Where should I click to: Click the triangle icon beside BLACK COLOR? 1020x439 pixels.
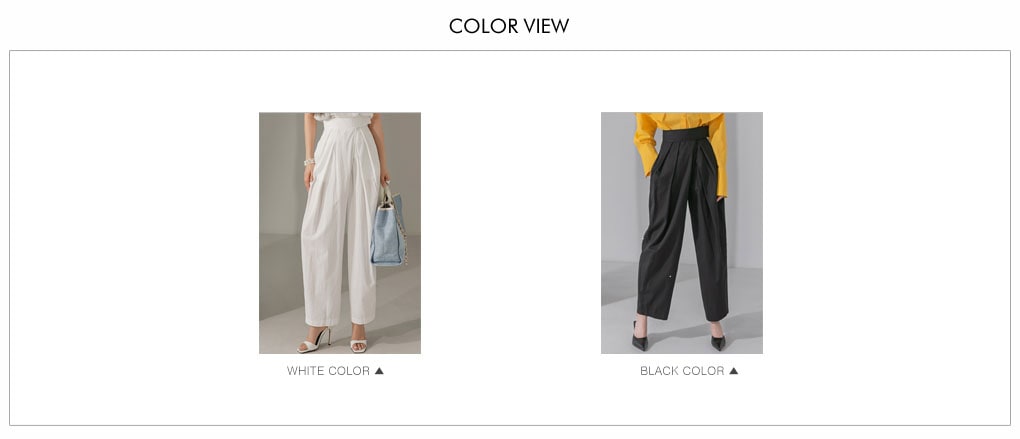[x=734, y=371]
